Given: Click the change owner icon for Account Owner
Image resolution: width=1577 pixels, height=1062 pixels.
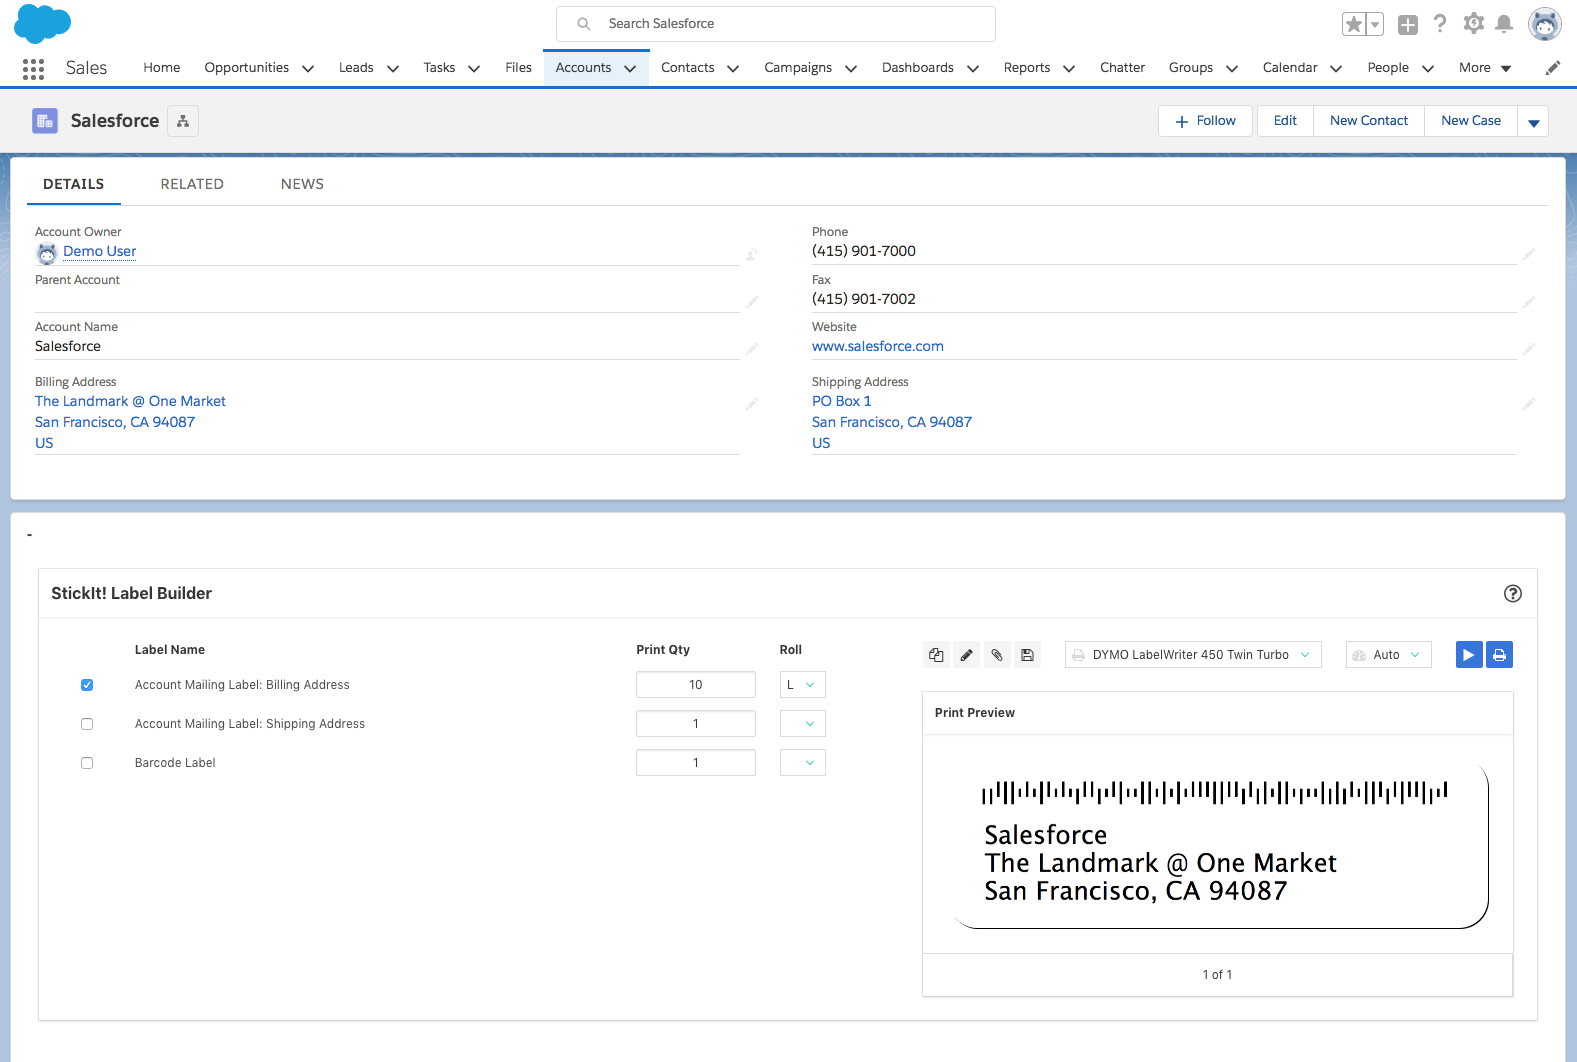Looking at the screenshot, I should (751, 255).
